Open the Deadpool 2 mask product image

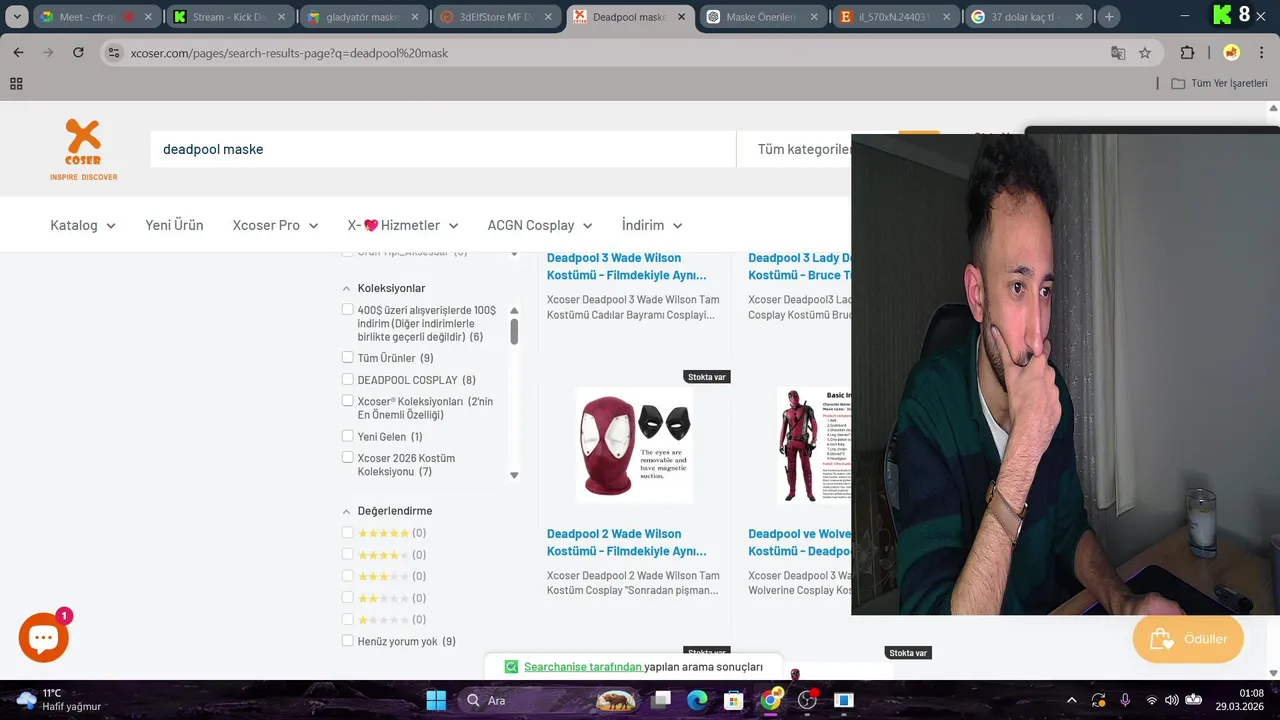tap(634, 445)
